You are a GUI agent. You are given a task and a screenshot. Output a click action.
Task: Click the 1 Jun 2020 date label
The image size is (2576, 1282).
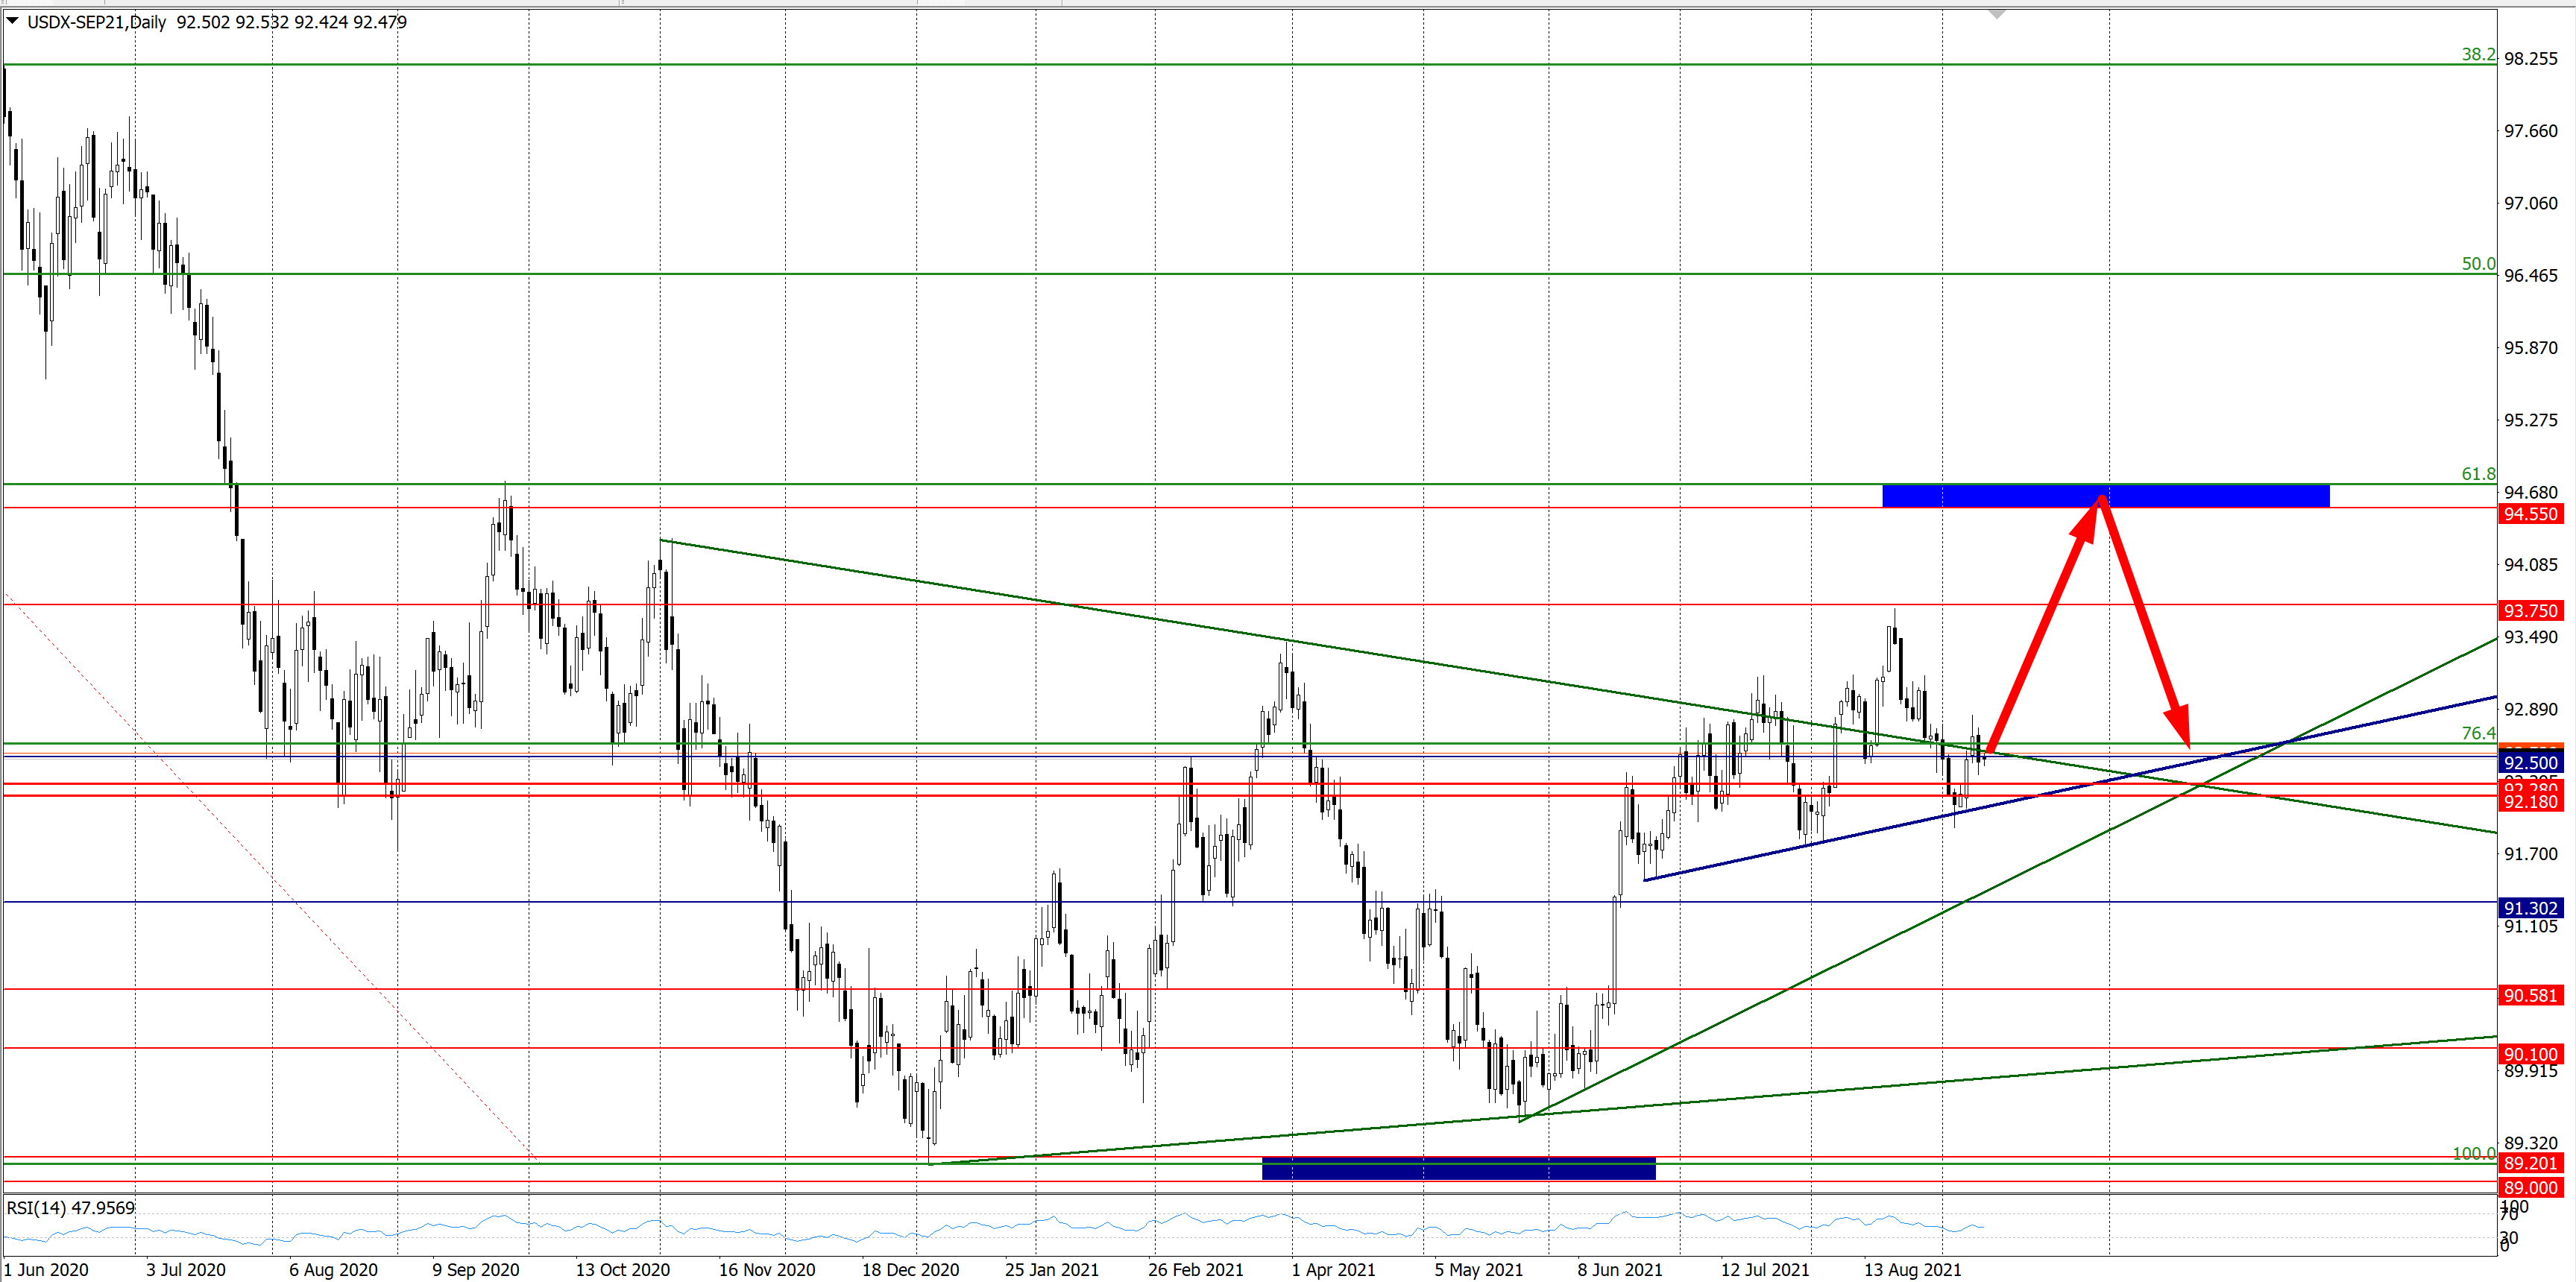point(46,1270)
